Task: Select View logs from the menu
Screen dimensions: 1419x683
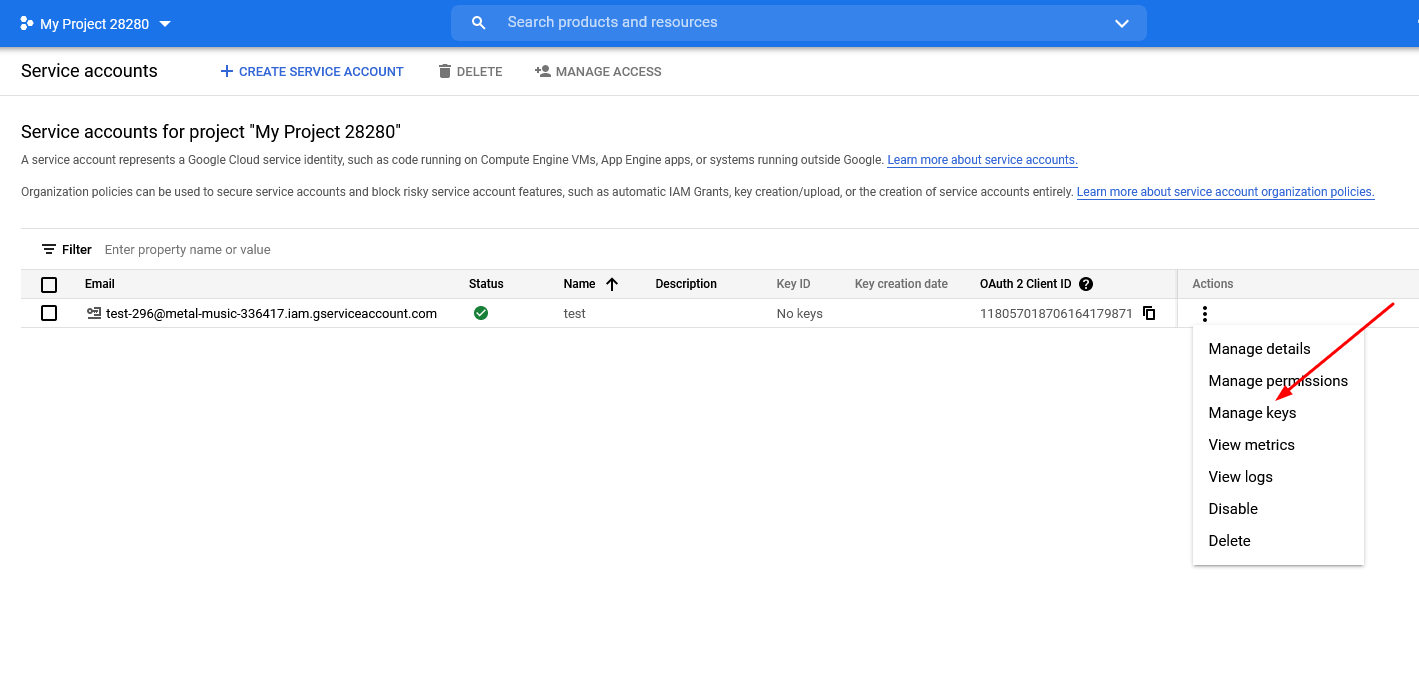Action: tap(1240, 477)
